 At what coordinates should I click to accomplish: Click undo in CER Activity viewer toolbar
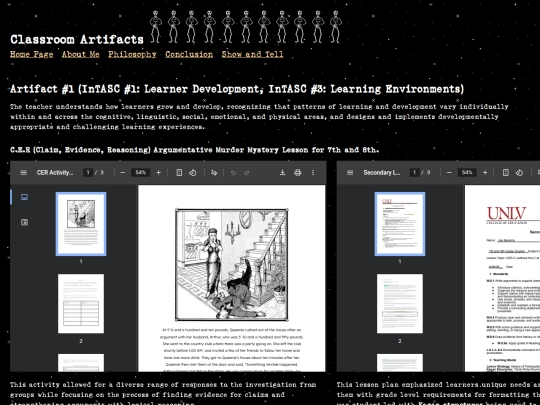(233, 173)
